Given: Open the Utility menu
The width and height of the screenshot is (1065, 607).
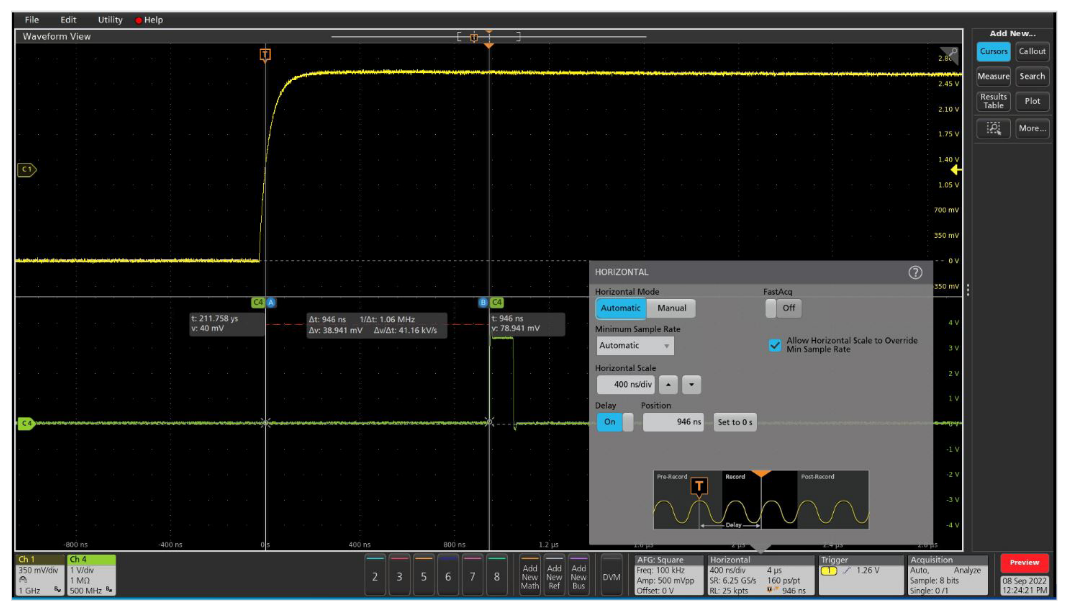Looking at the screenshot, I should click(x=110, y=20).
